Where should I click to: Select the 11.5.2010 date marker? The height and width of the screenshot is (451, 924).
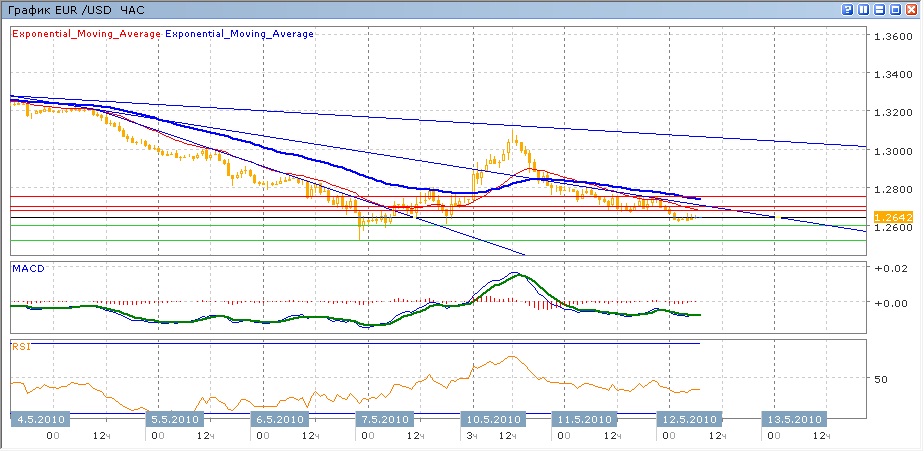(585, 419)
